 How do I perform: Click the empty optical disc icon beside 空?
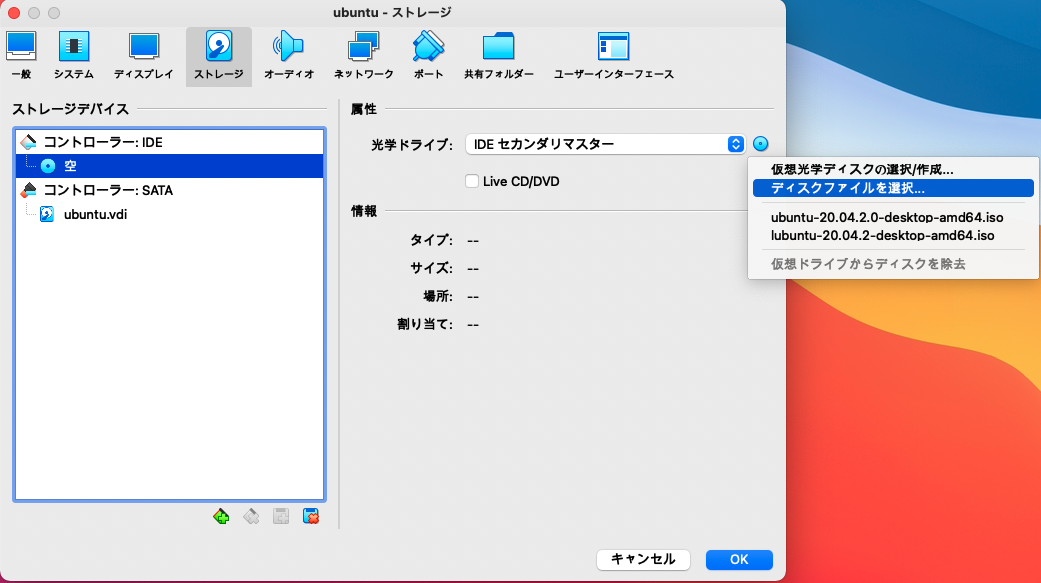(x=48, y=166)
